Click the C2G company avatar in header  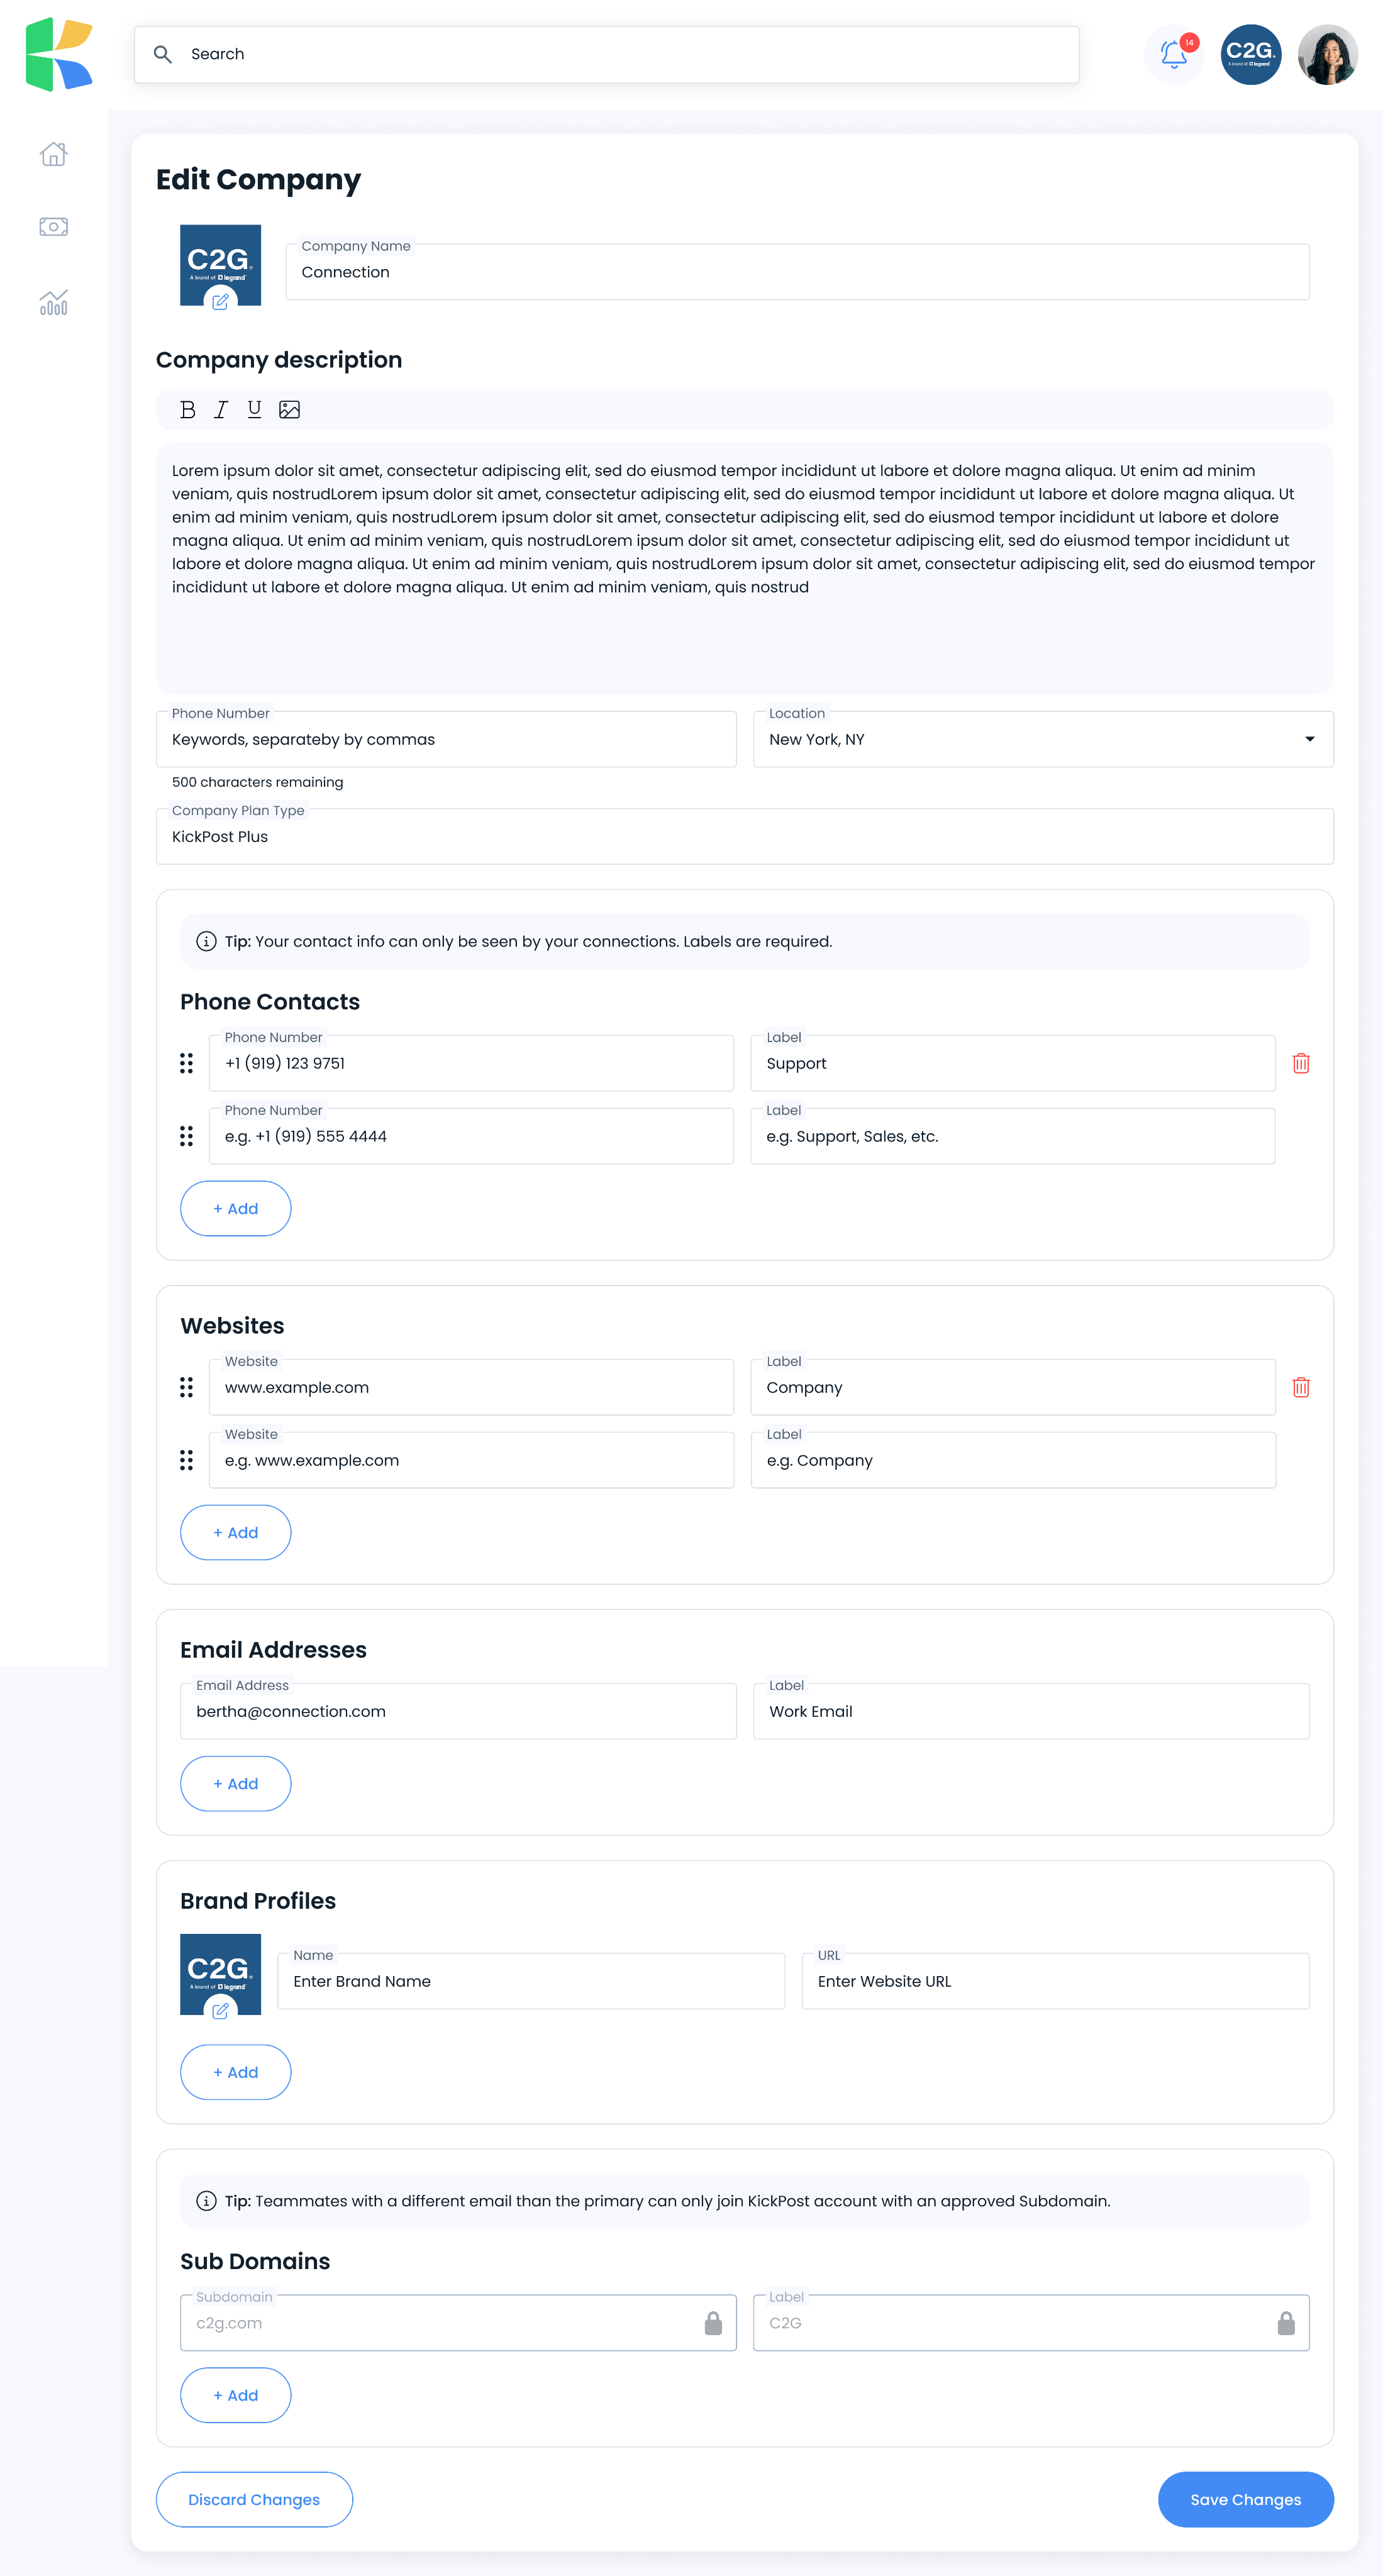point(1251,54)
